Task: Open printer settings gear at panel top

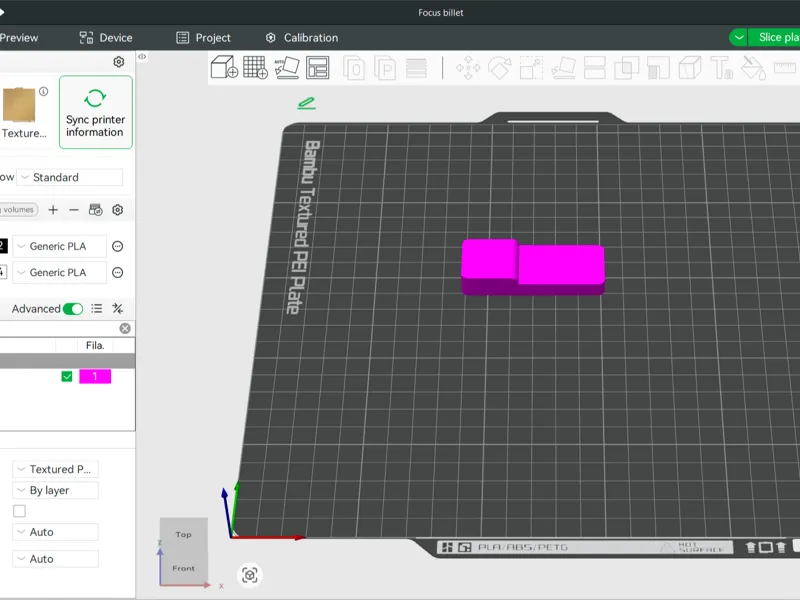Action: [118, 62]
